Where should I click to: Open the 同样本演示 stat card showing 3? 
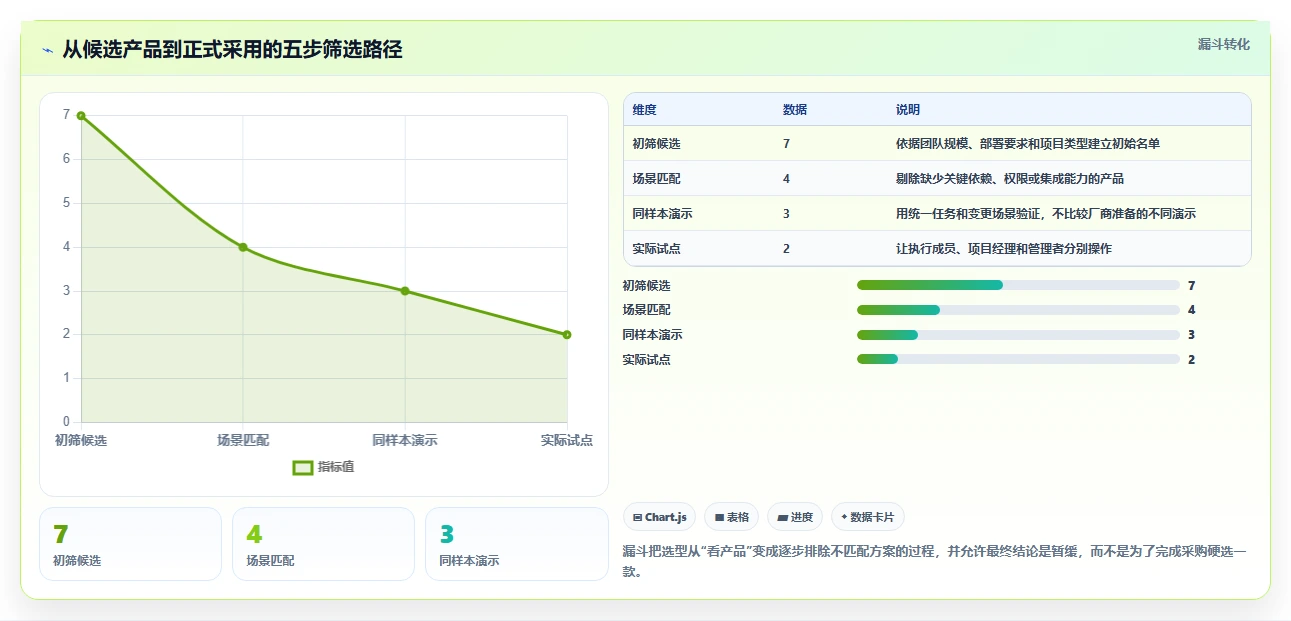coord(517,544)
